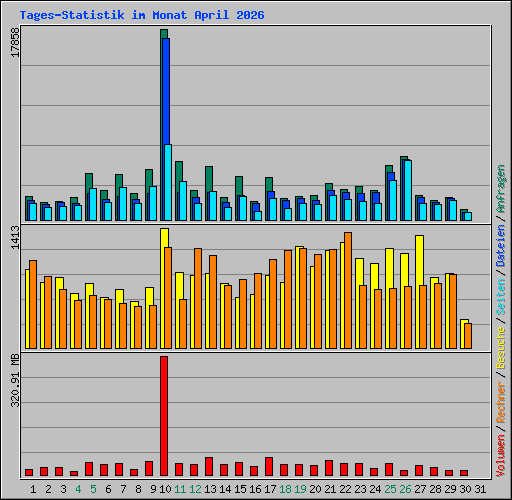Click the green day 18 axis label

[x=285, y=489]
